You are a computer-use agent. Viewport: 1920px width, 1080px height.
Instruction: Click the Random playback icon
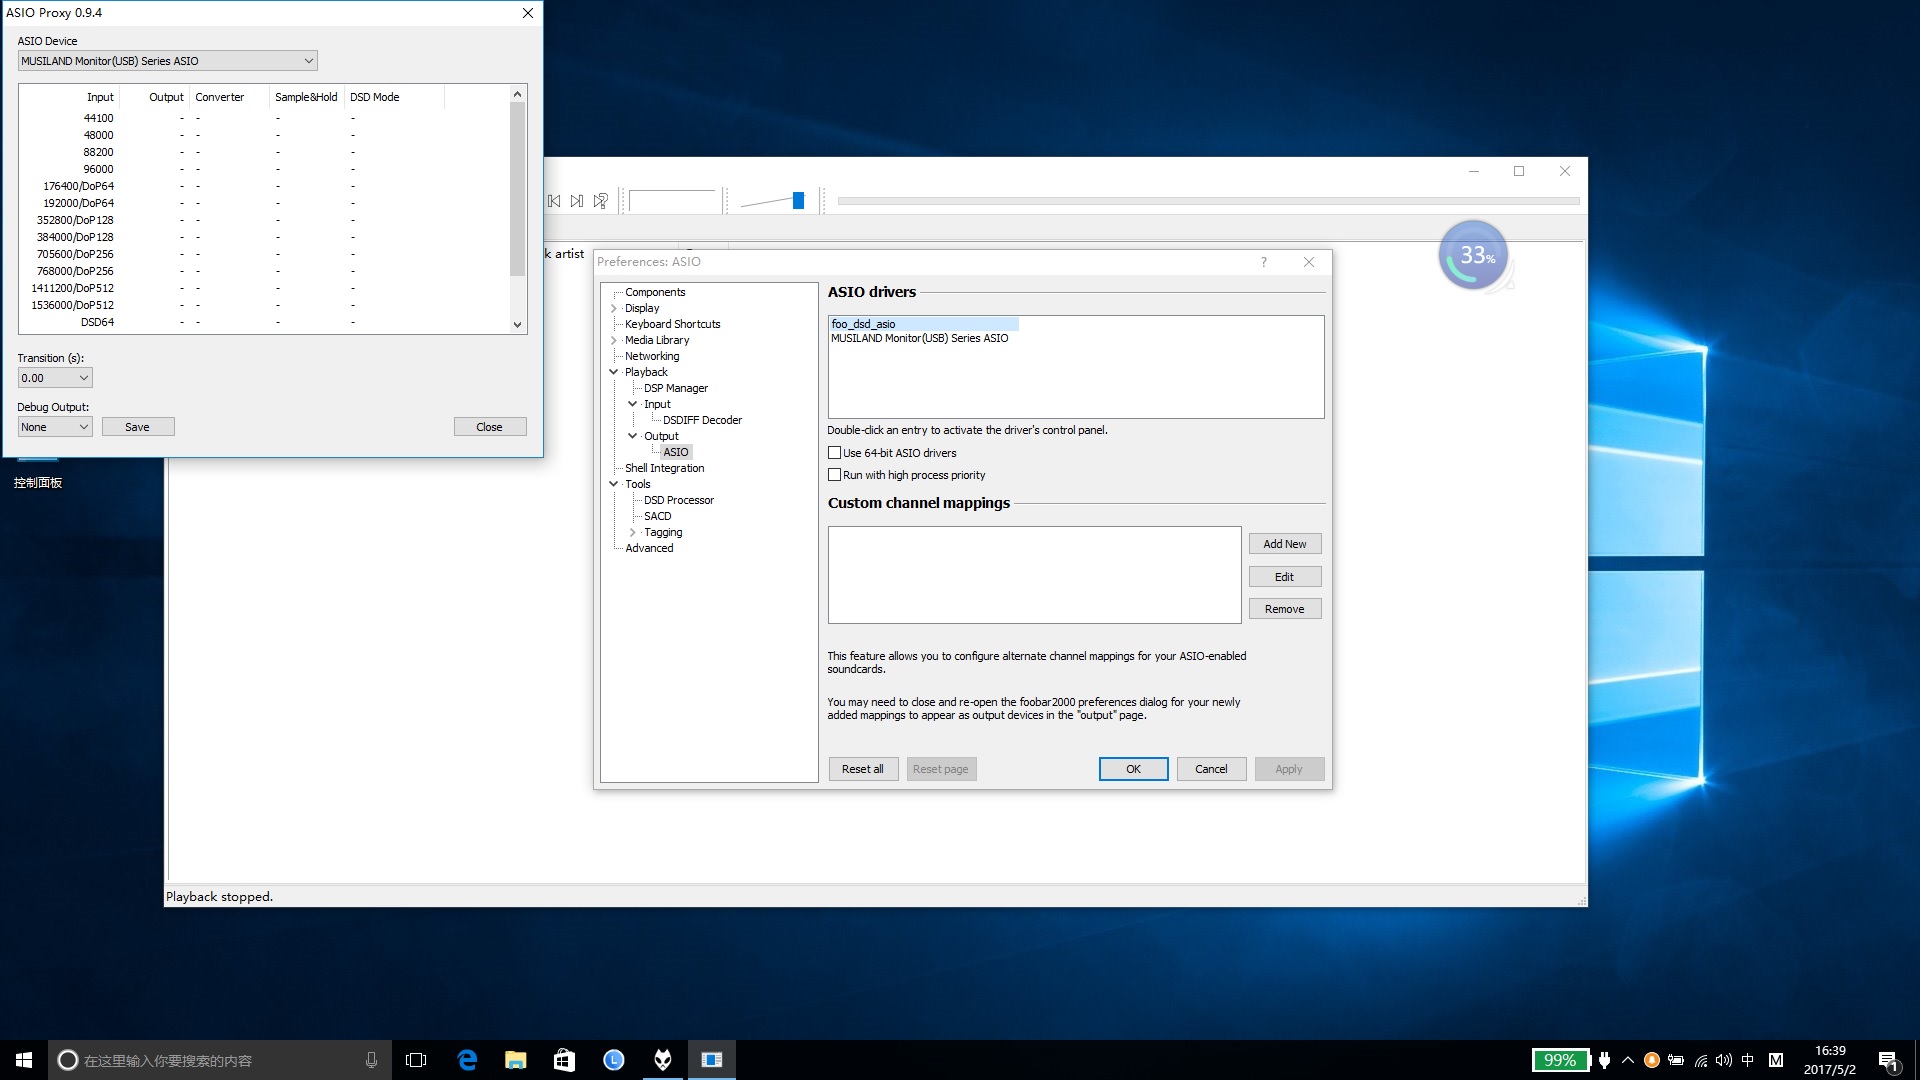point(600,201)
